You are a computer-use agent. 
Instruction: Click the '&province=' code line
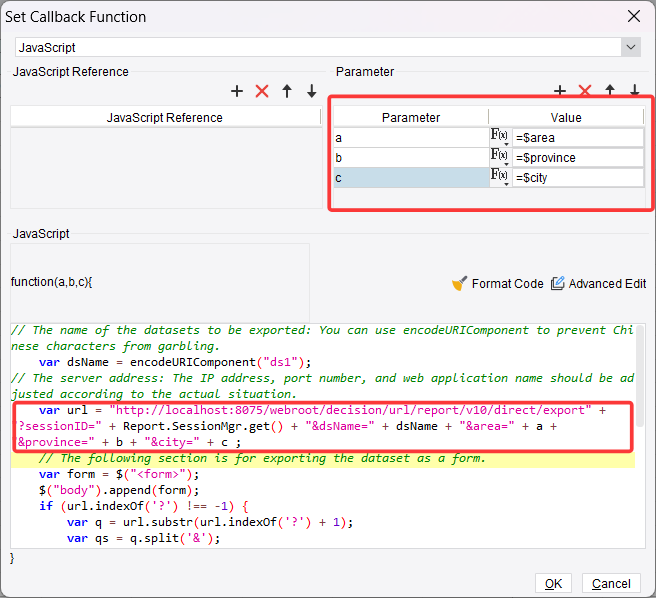pyautogui.click(x=128, y=442)
